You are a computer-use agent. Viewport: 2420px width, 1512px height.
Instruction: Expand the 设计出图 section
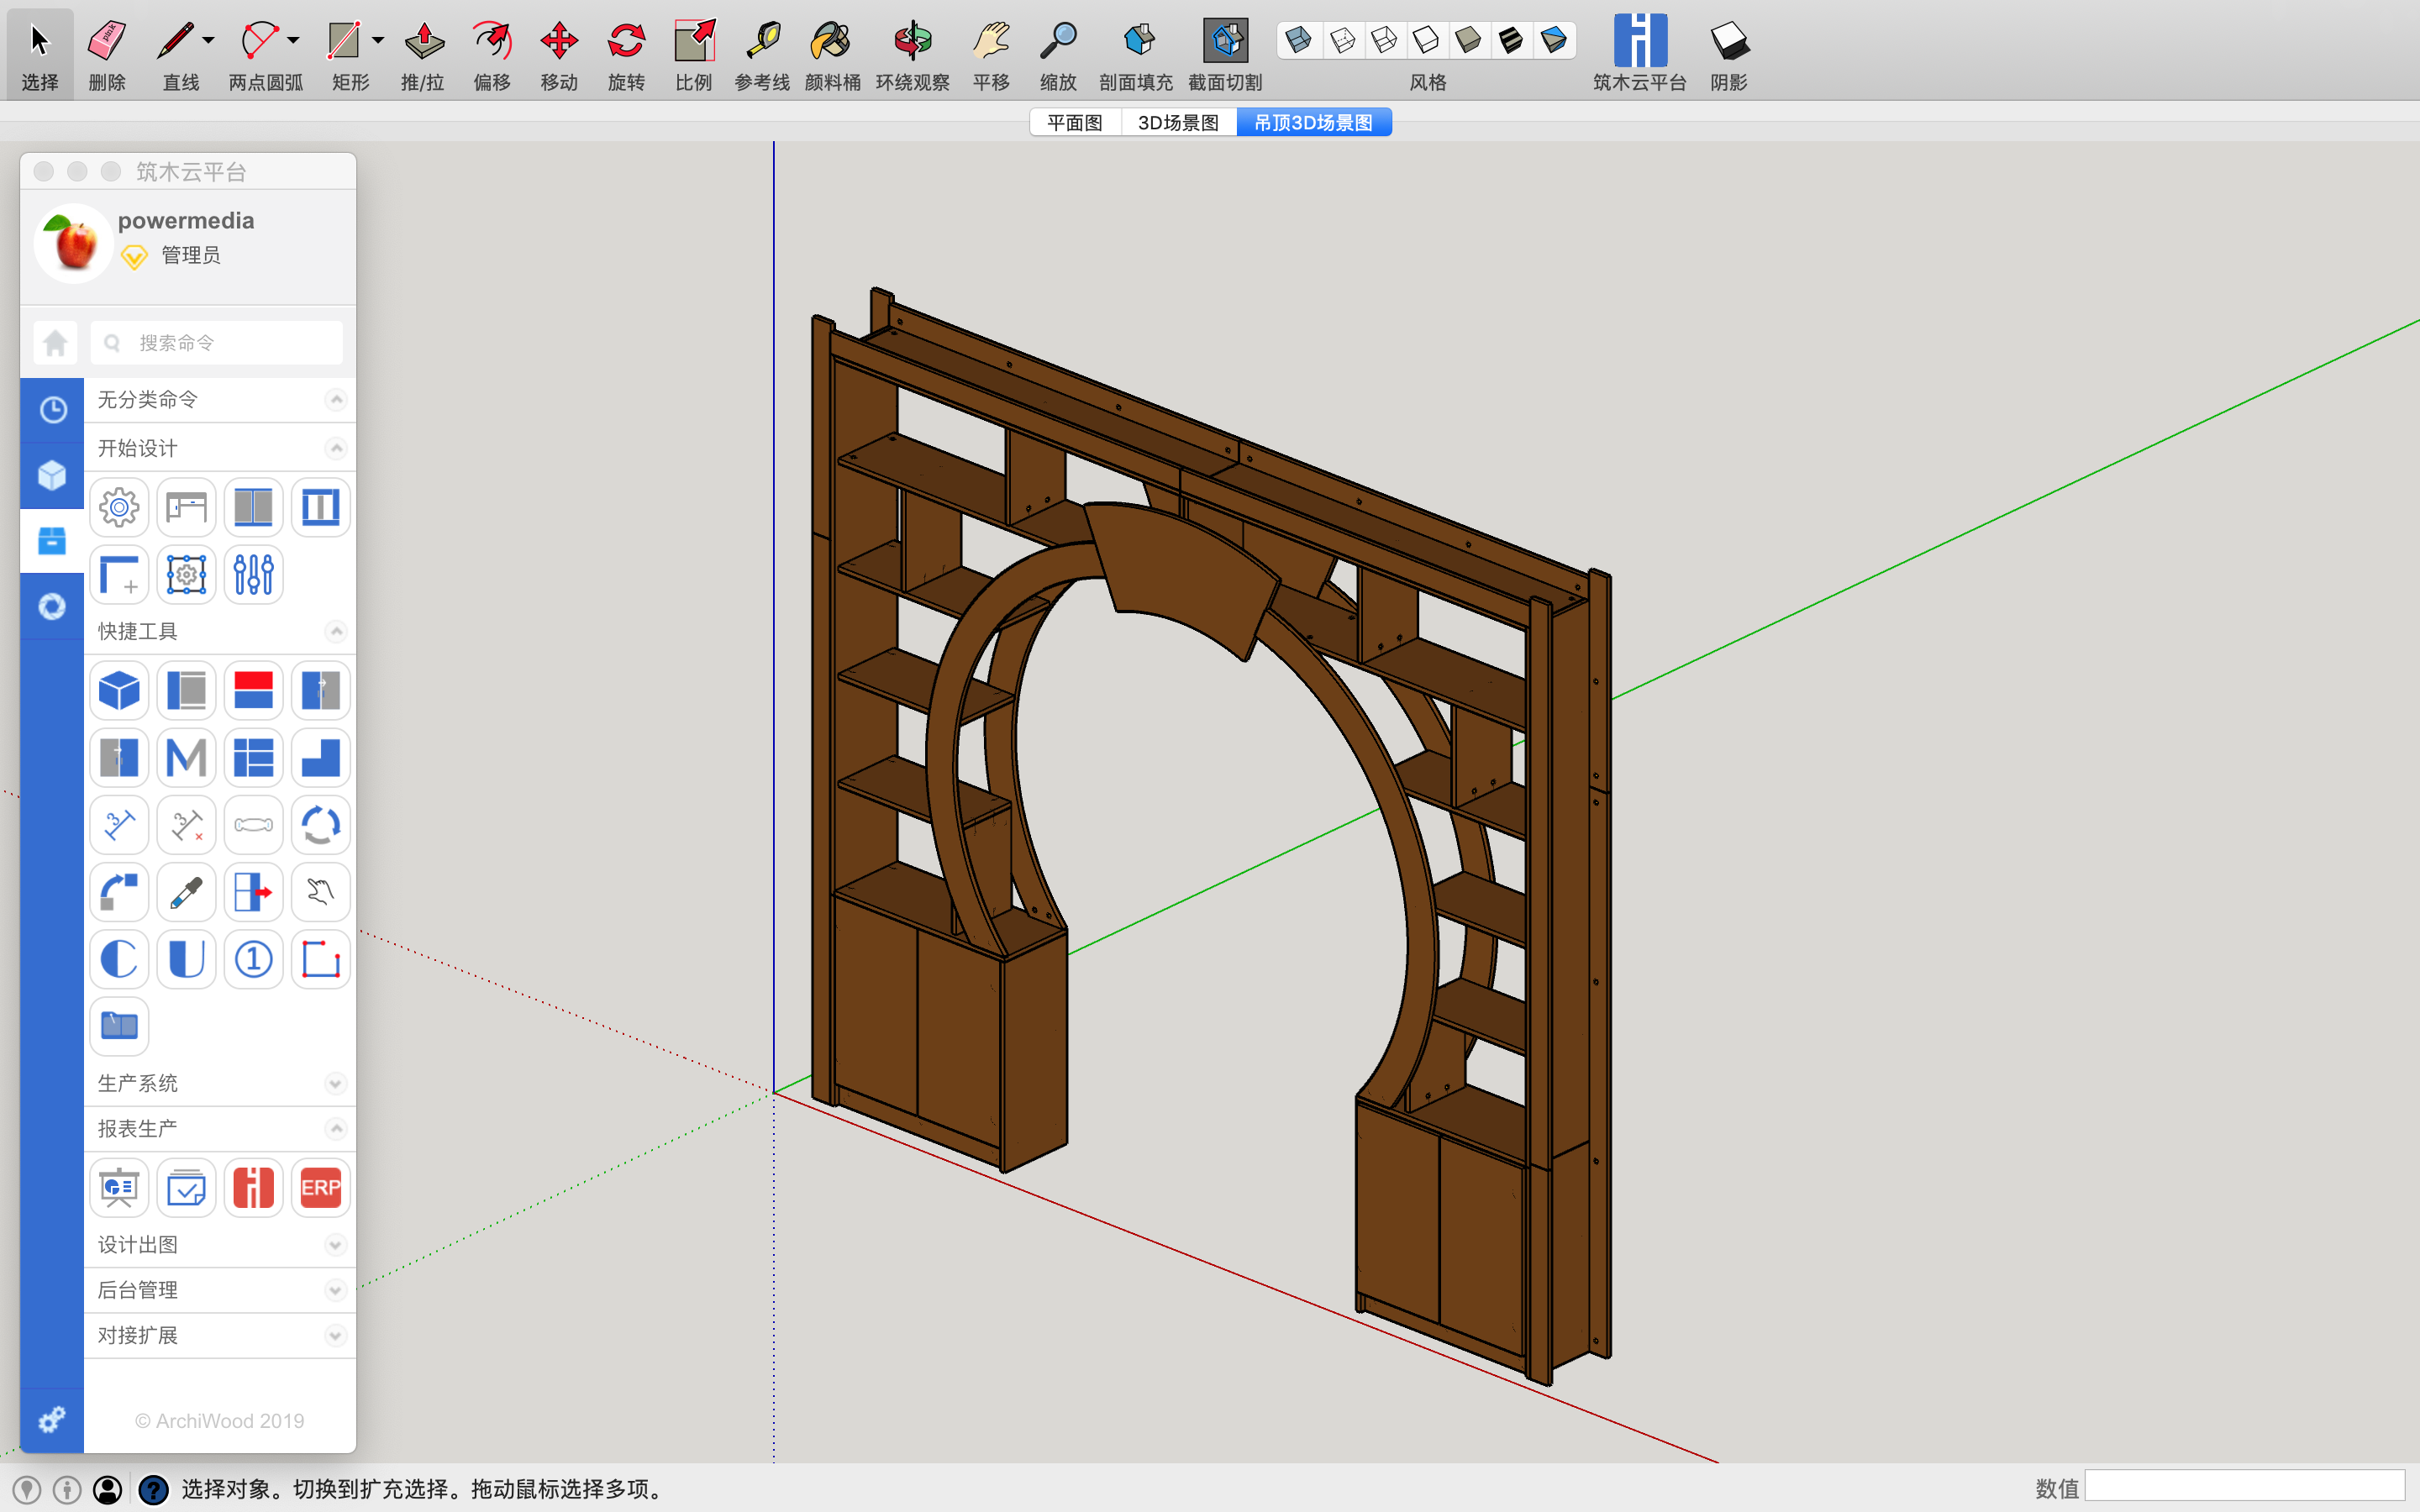click(336, 1245)
